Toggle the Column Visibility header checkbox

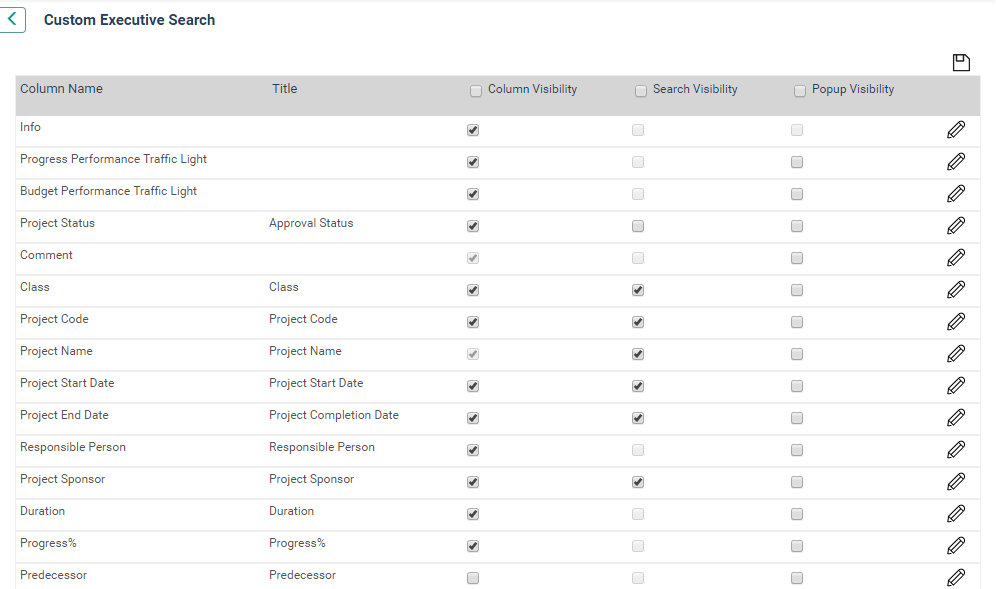[476, 91]
